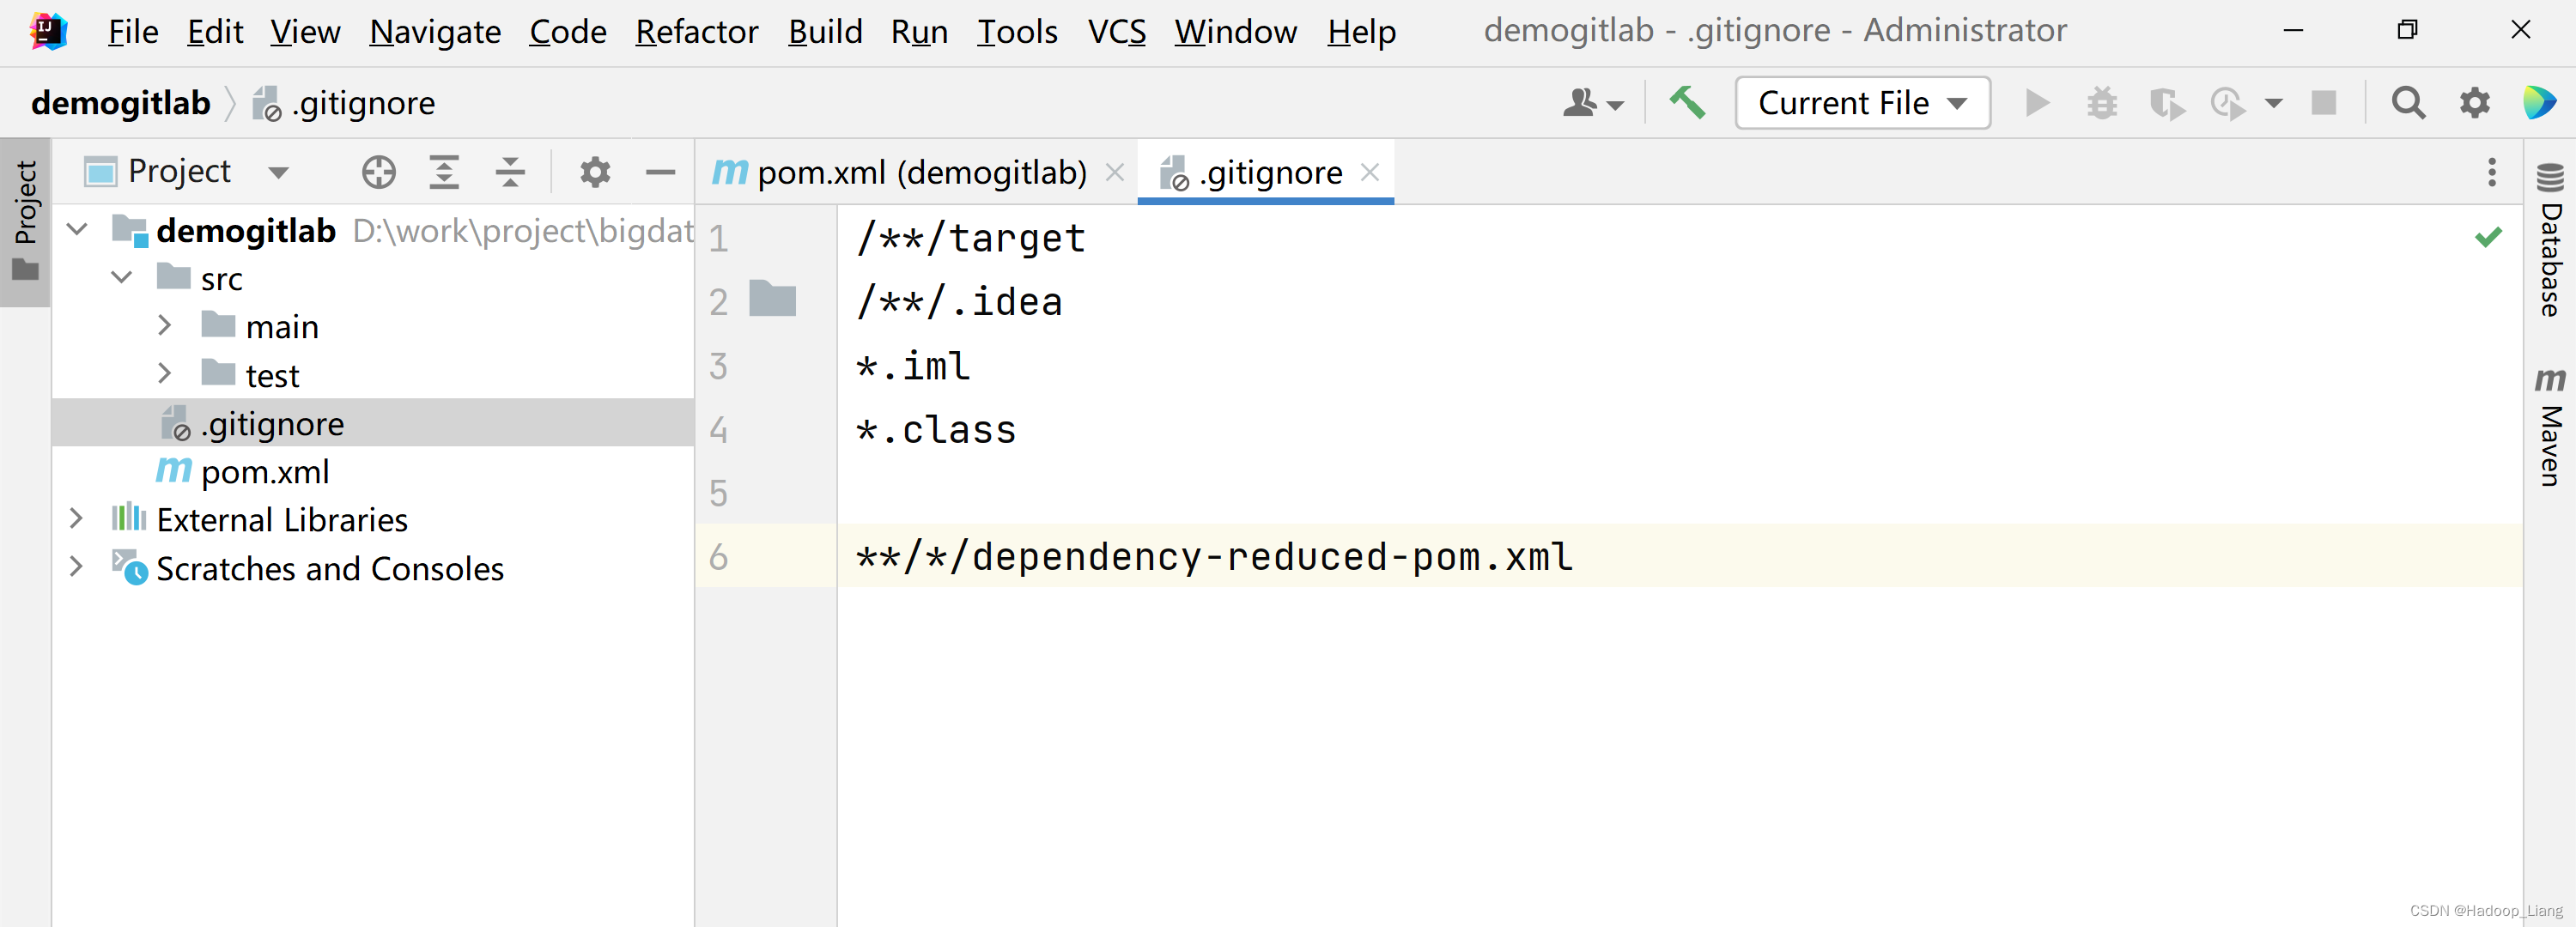This screenshot has height=927, width=2576.
Task: Open IDE settings gear in main toolbar
Action: tap(2474, 102)
